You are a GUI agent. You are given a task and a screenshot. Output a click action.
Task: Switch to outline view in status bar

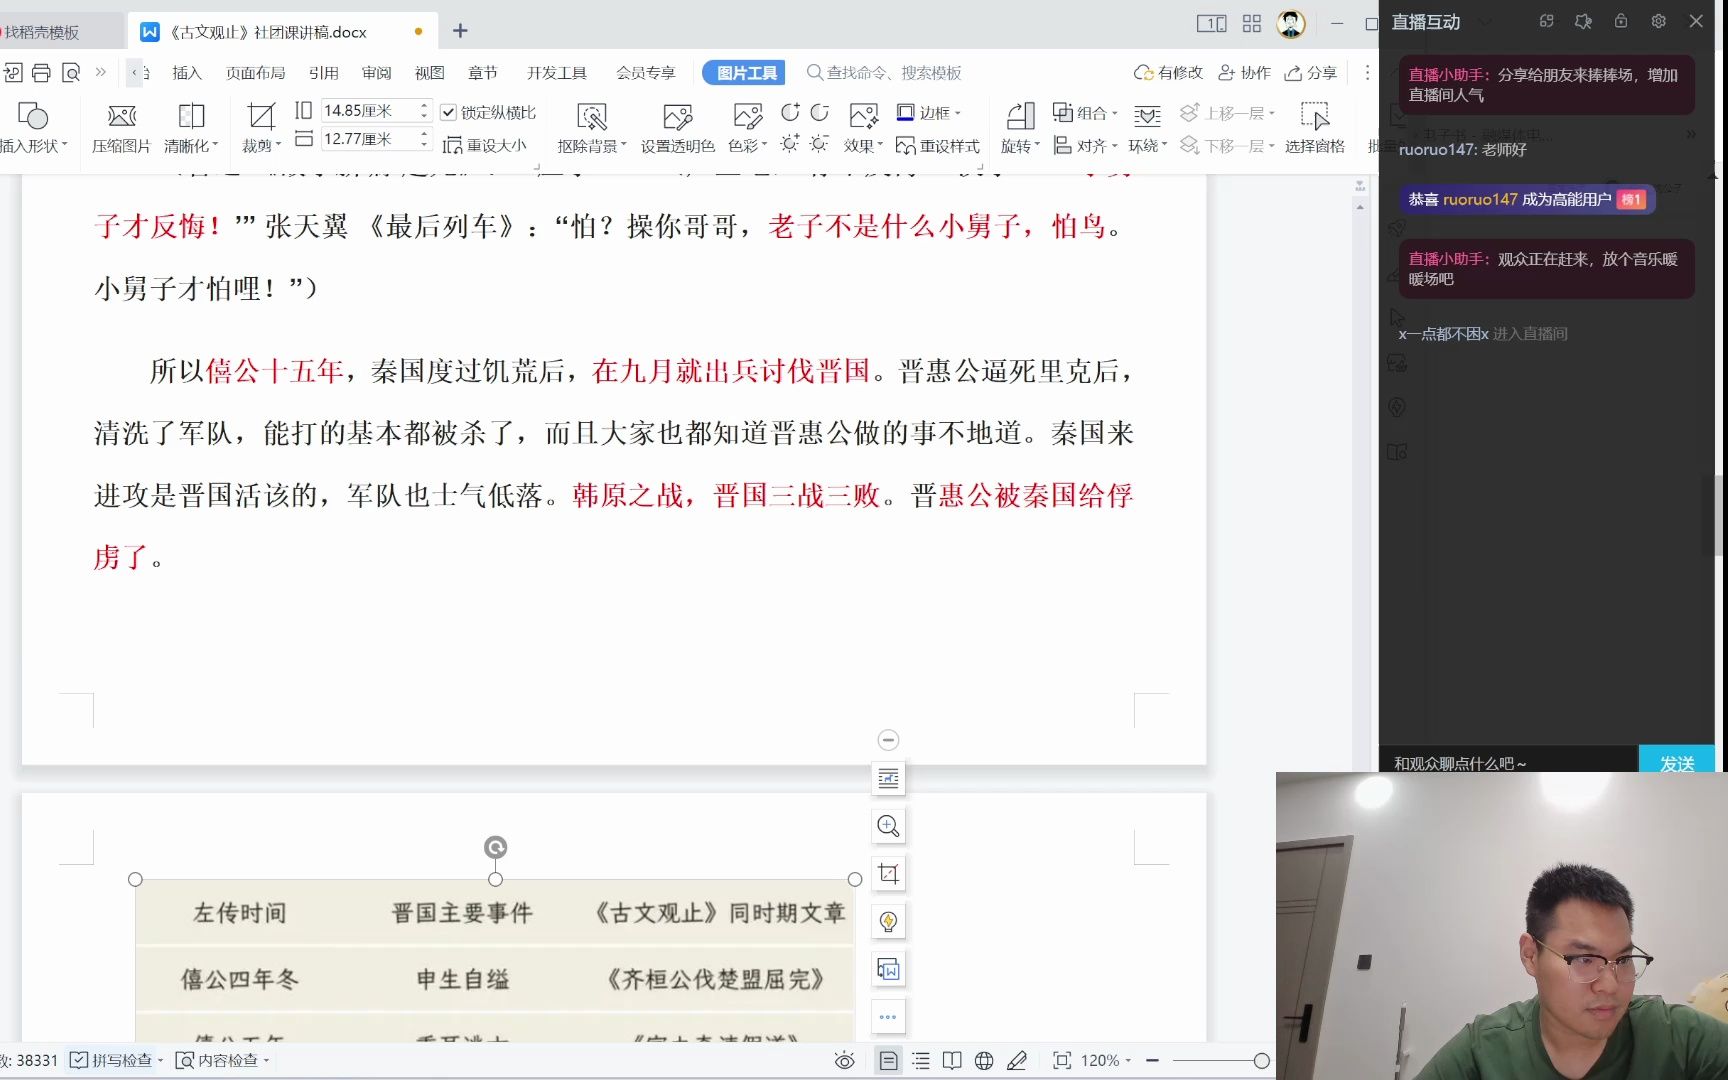(x=921, y=1061)
